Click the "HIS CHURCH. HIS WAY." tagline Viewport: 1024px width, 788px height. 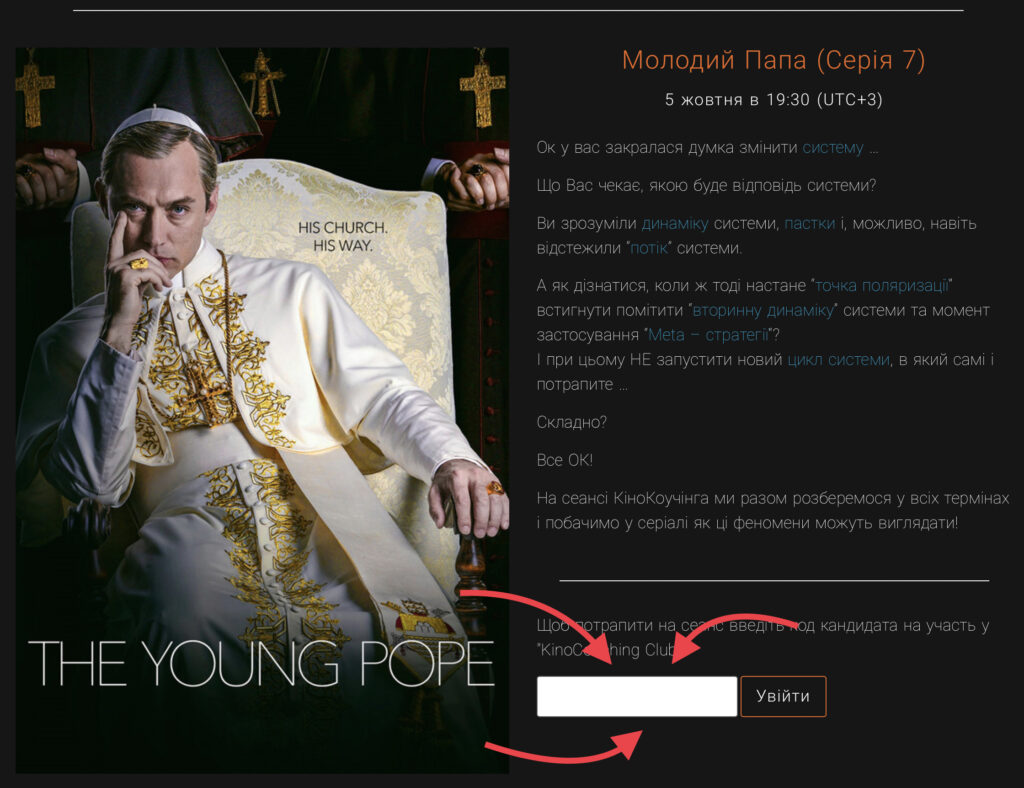pyautogui.click(x=343, y=236)
